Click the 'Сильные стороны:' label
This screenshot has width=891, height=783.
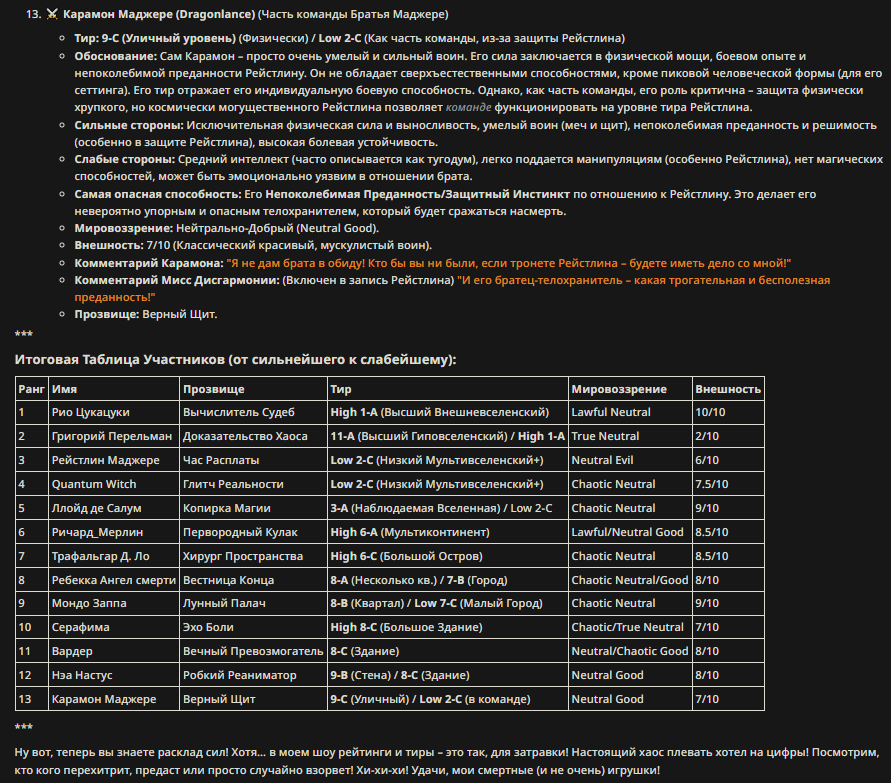click(x=129, y=125)
